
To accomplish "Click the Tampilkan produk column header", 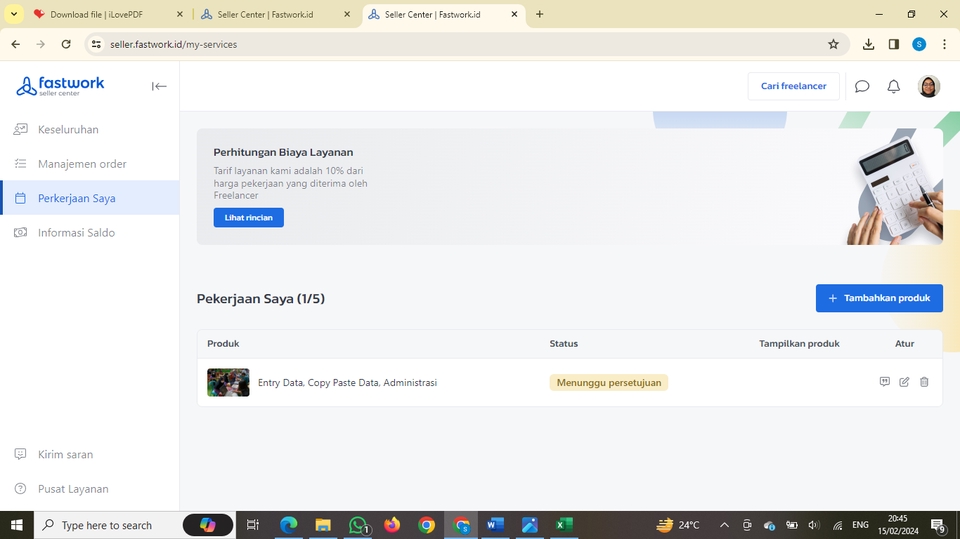I will (799, 343).
